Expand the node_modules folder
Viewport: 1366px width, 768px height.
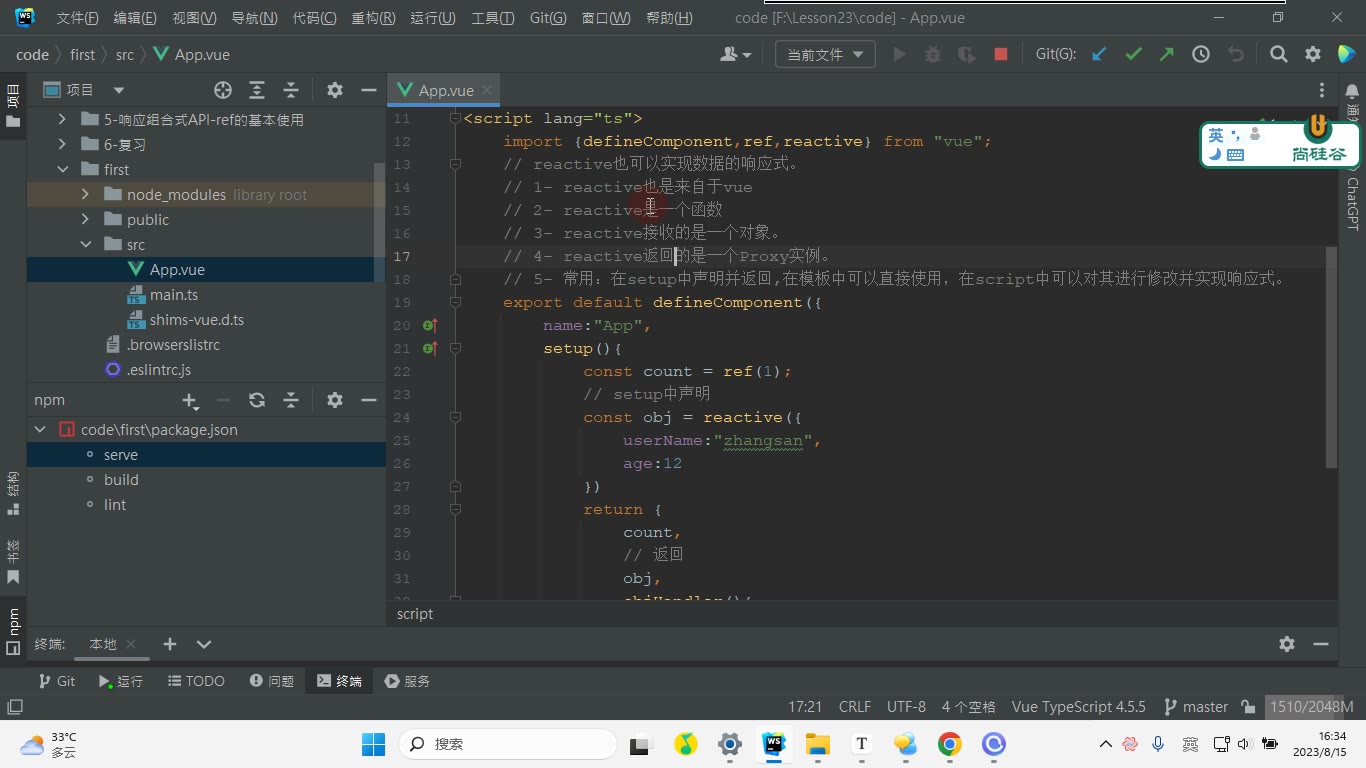coord(86,195)
